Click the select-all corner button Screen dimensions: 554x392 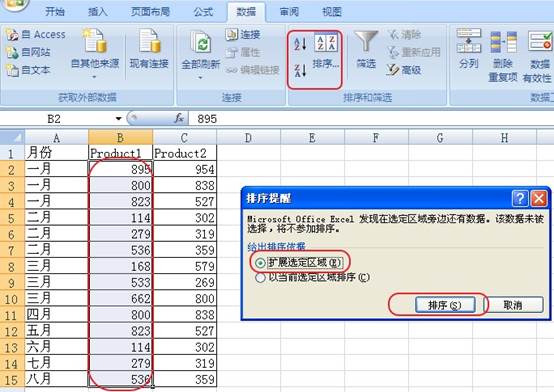click(x=12, y=137)
